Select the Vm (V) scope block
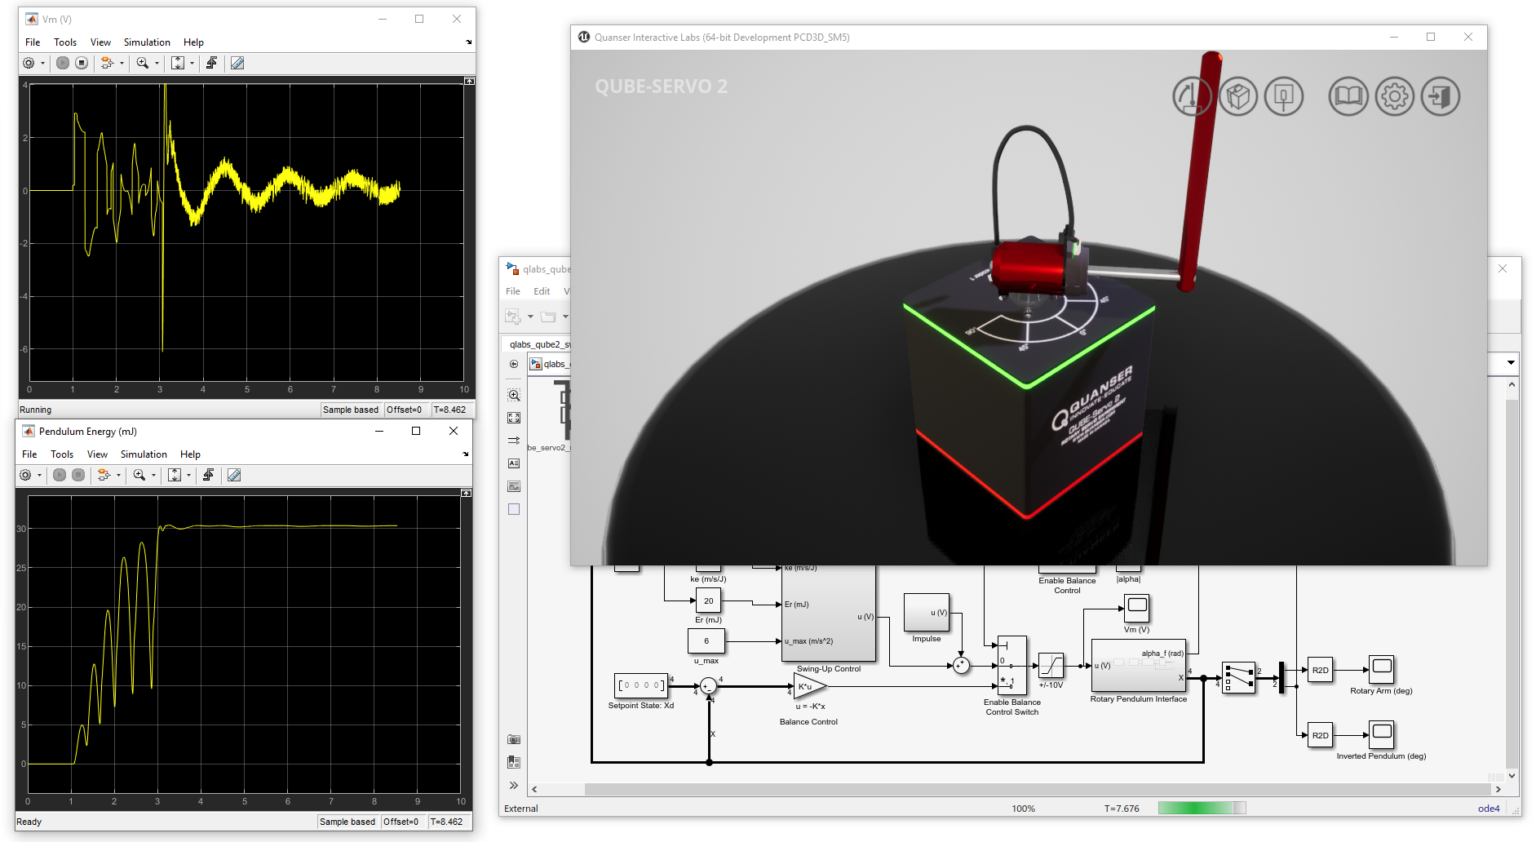Screen dimensions: 1536x842 click(x=1137, y=607)
